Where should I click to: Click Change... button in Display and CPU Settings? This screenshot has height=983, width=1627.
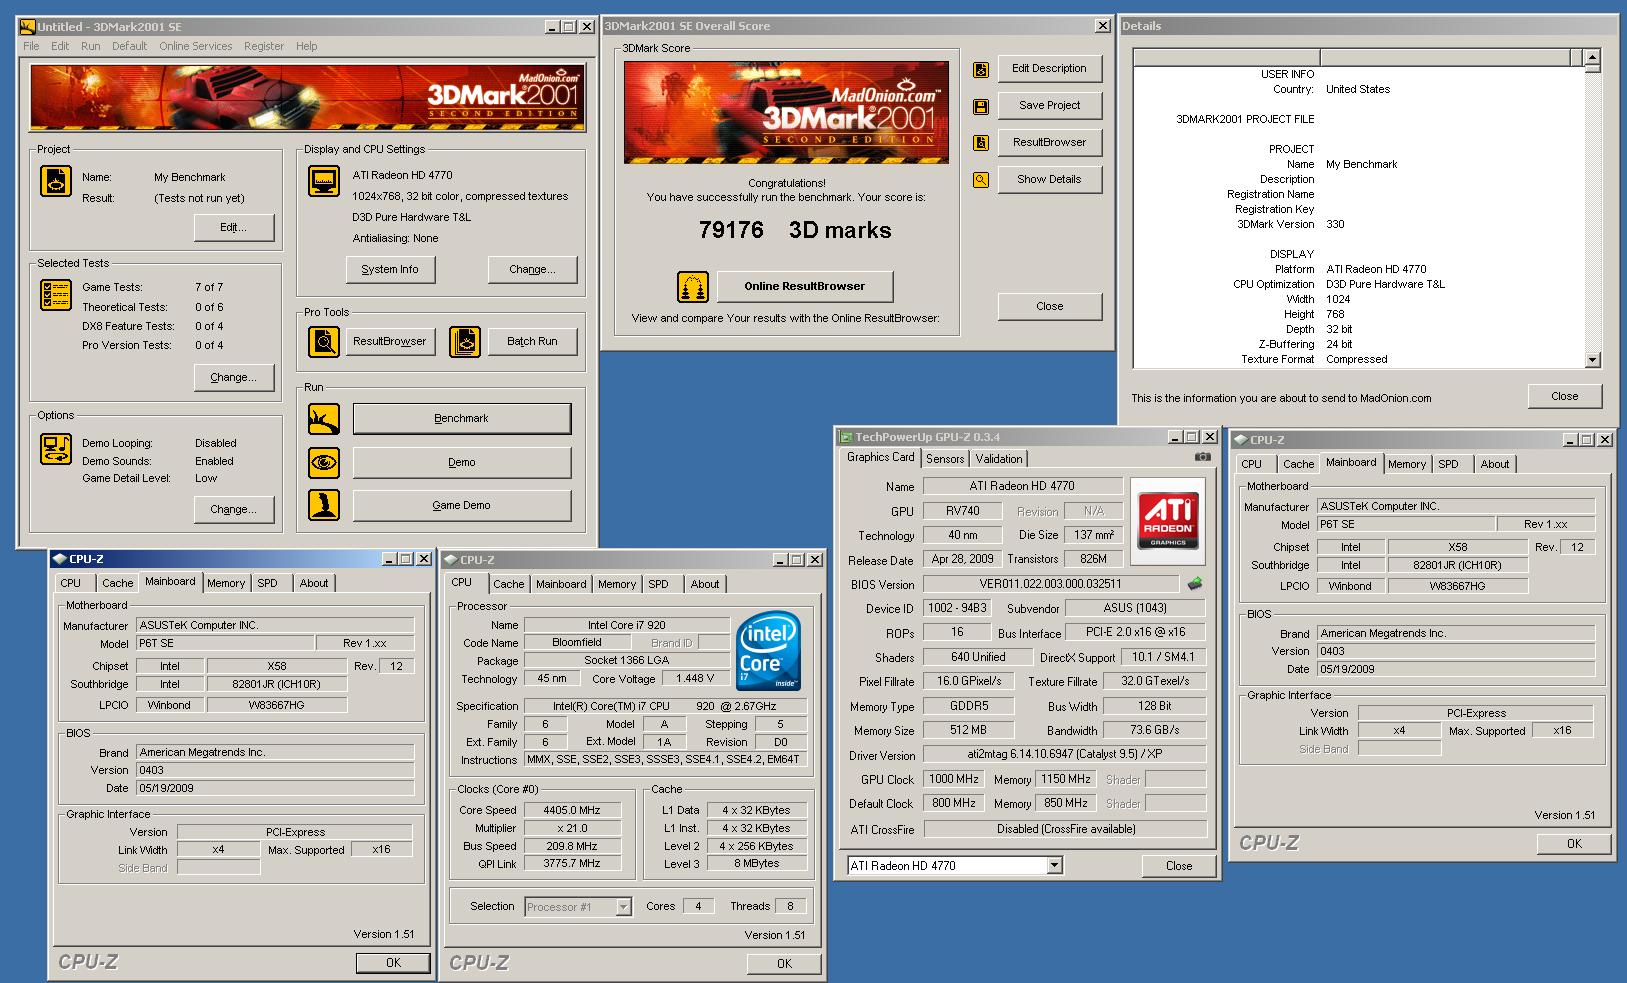click(x=532, y=269)
